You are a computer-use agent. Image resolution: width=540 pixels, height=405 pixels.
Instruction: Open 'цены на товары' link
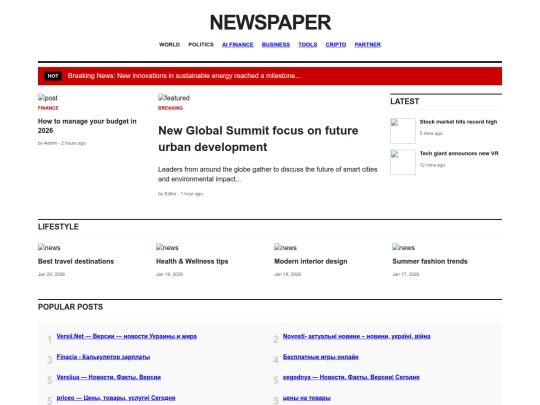pos(307,398)
